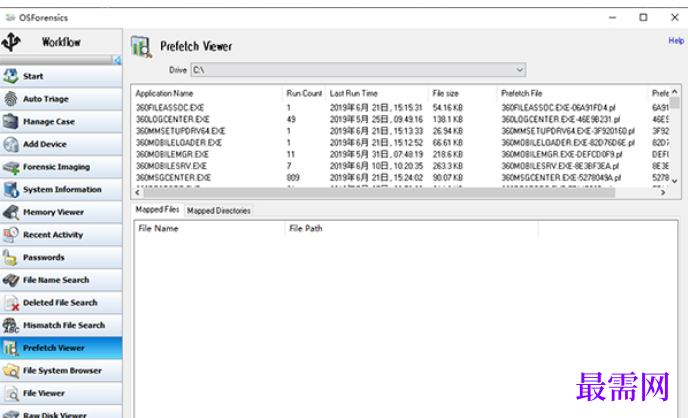Open Recent Activity module button
Image resolution: width=688 pixels, height=418 pixels.
coord(61,235)
